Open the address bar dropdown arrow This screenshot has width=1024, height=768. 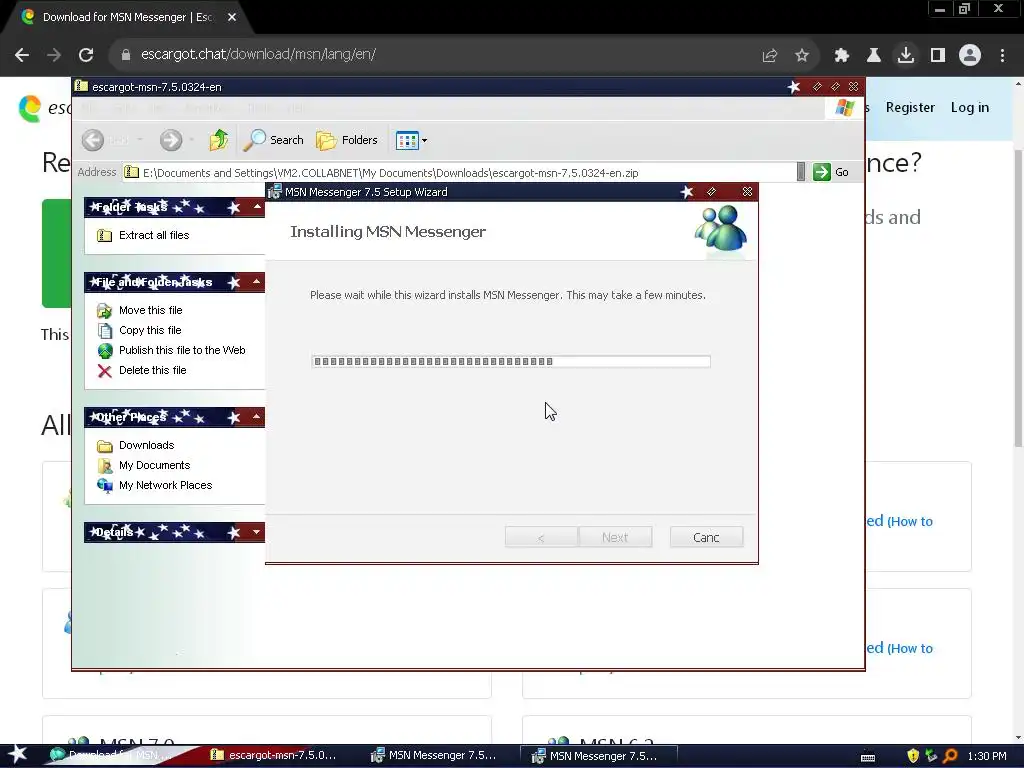[801, 172]
